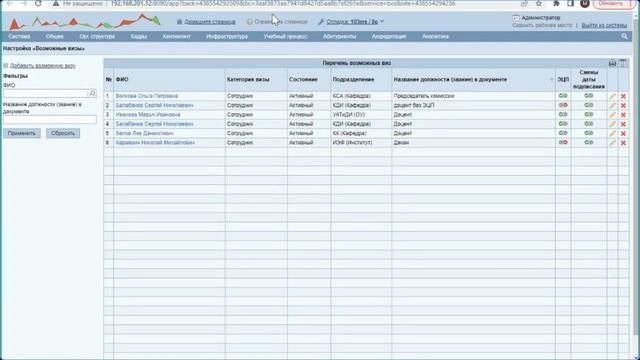
Task: Go to Домашняя страница link
Action: (x=210, y=22)
